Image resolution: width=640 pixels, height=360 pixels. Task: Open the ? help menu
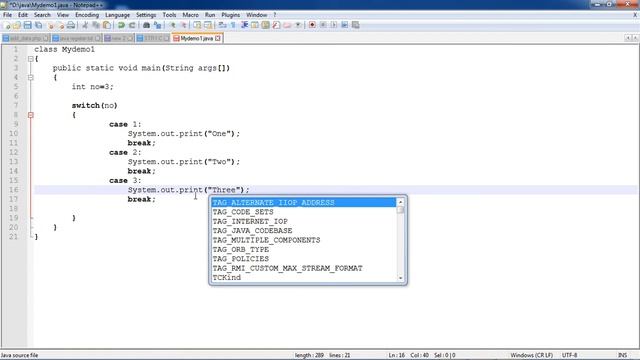pyautogui.click(x=275, y=15)
